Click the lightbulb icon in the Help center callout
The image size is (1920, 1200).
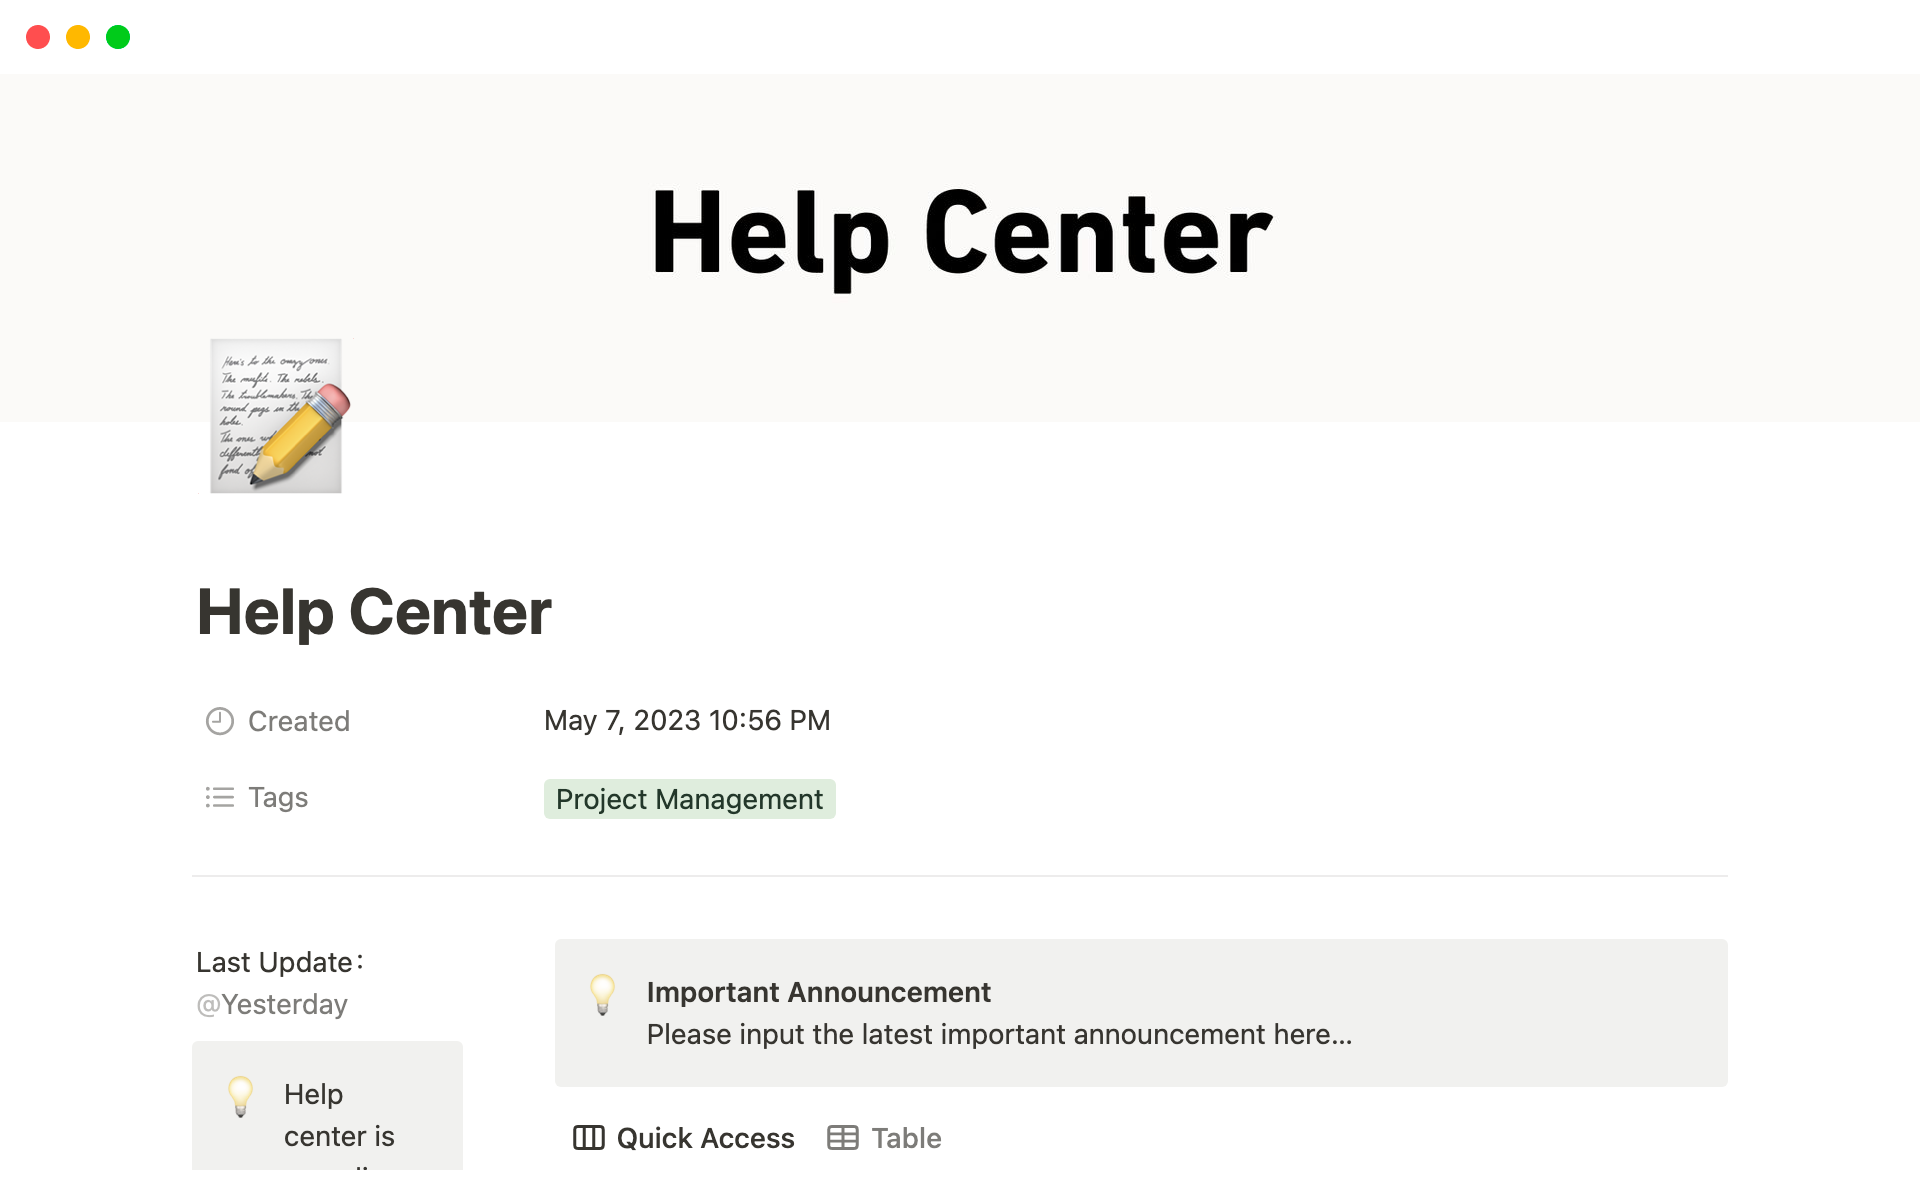[240, 1096]
